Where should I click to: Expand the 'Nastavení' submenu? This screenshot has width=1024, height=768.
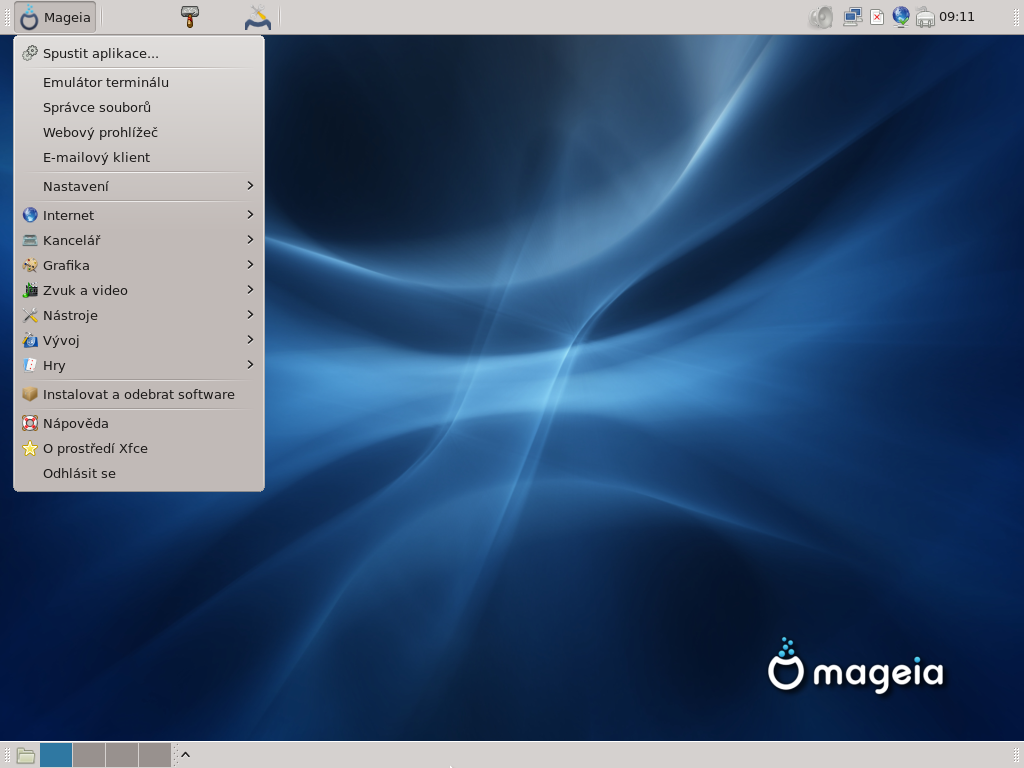(x=138, y=186)
